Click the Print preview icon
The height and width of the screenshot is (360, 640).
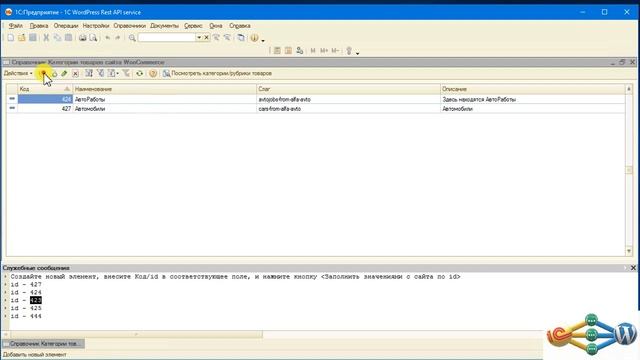tap(93, 38)
